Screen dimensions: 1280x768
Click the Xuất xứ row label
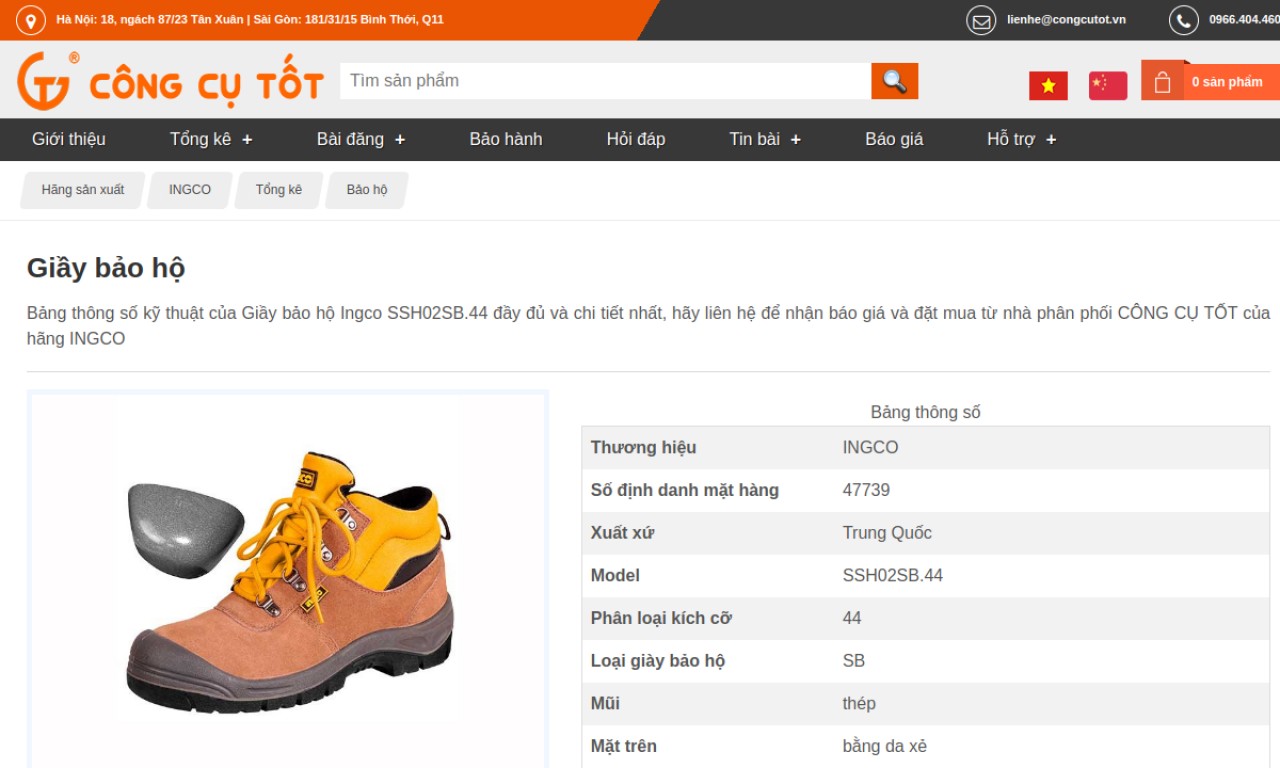pos(622,533)
